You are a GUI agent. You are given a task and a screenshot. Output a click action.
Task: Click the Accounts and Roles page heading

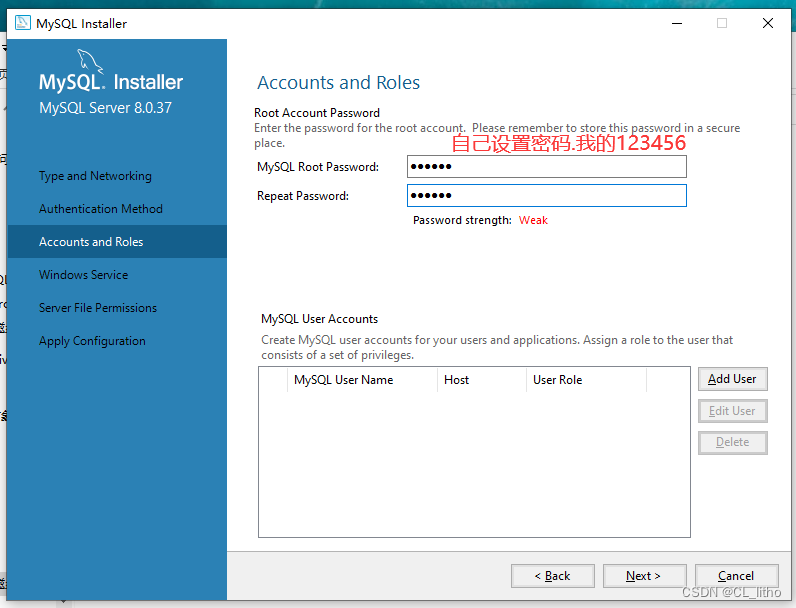[339, 82]
